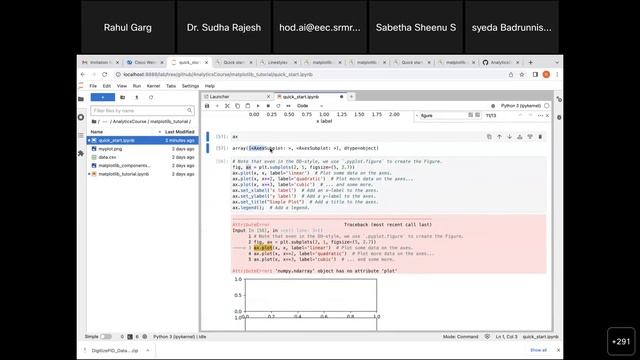Restart kernel and run all cells icon
This screenshot has height=360, width=640.
click(289, 106)
